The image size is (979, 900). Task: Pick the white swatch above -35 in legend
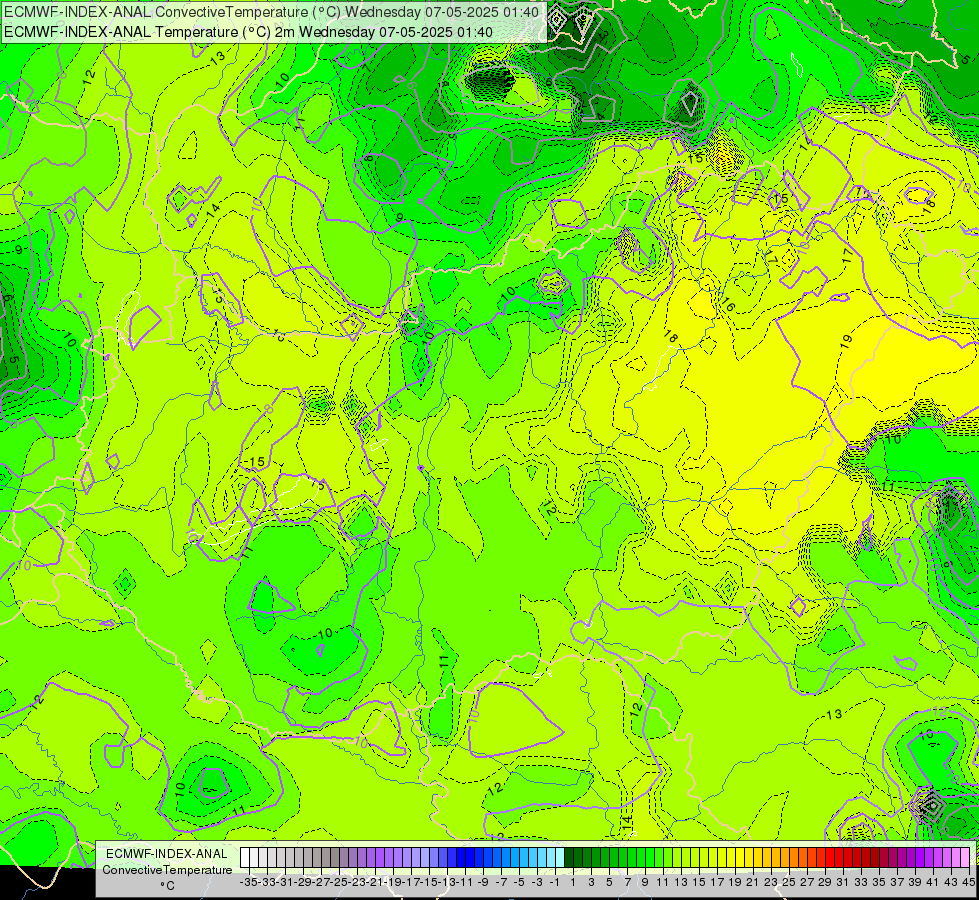[245, 858]
